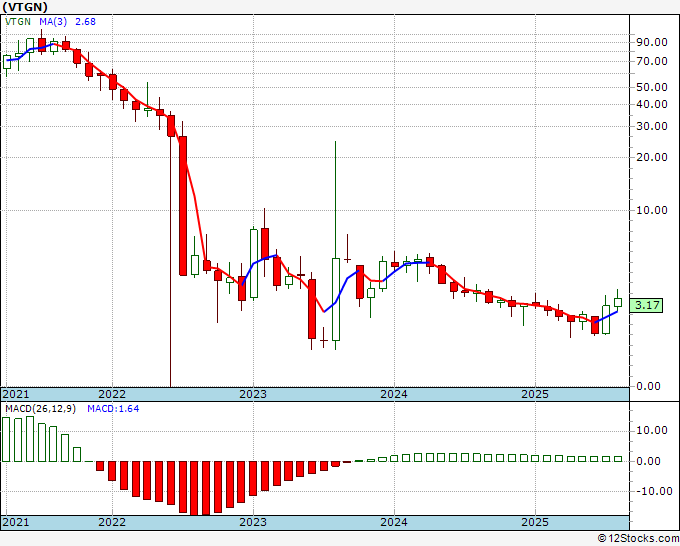Click the 40.00 price axis label
This screenshot has width=680, height=546.
tap(651, 104)
